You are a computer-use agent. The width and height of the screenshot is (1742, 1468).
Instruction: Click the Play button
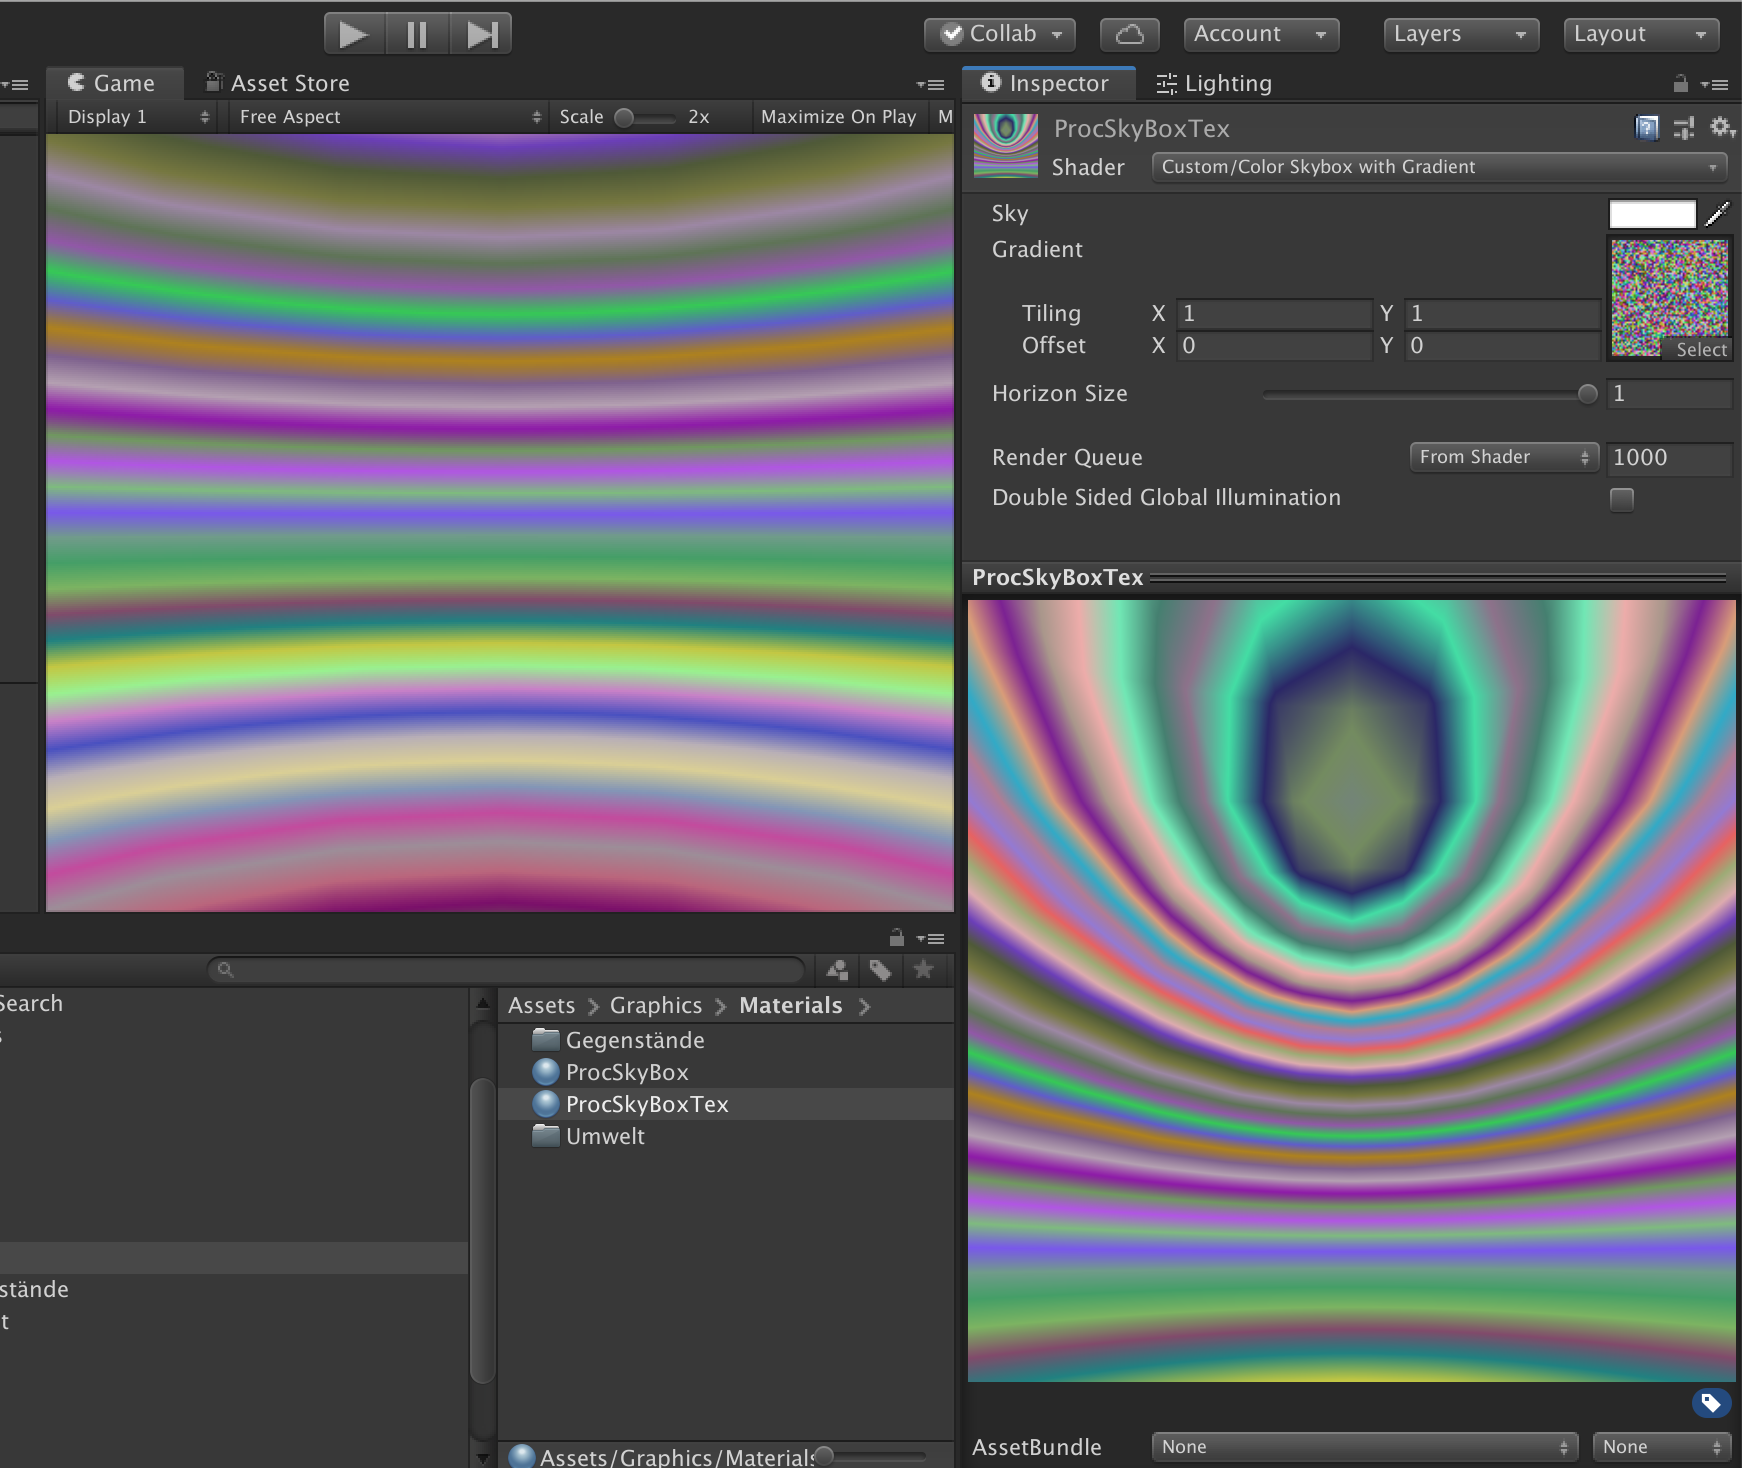pyautogui.click(x=354, y=34)
